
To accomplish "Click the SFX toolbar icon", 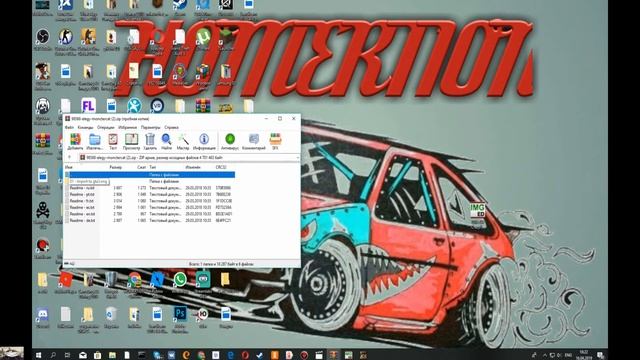I will pyautogui.click(x=275, y=142).
